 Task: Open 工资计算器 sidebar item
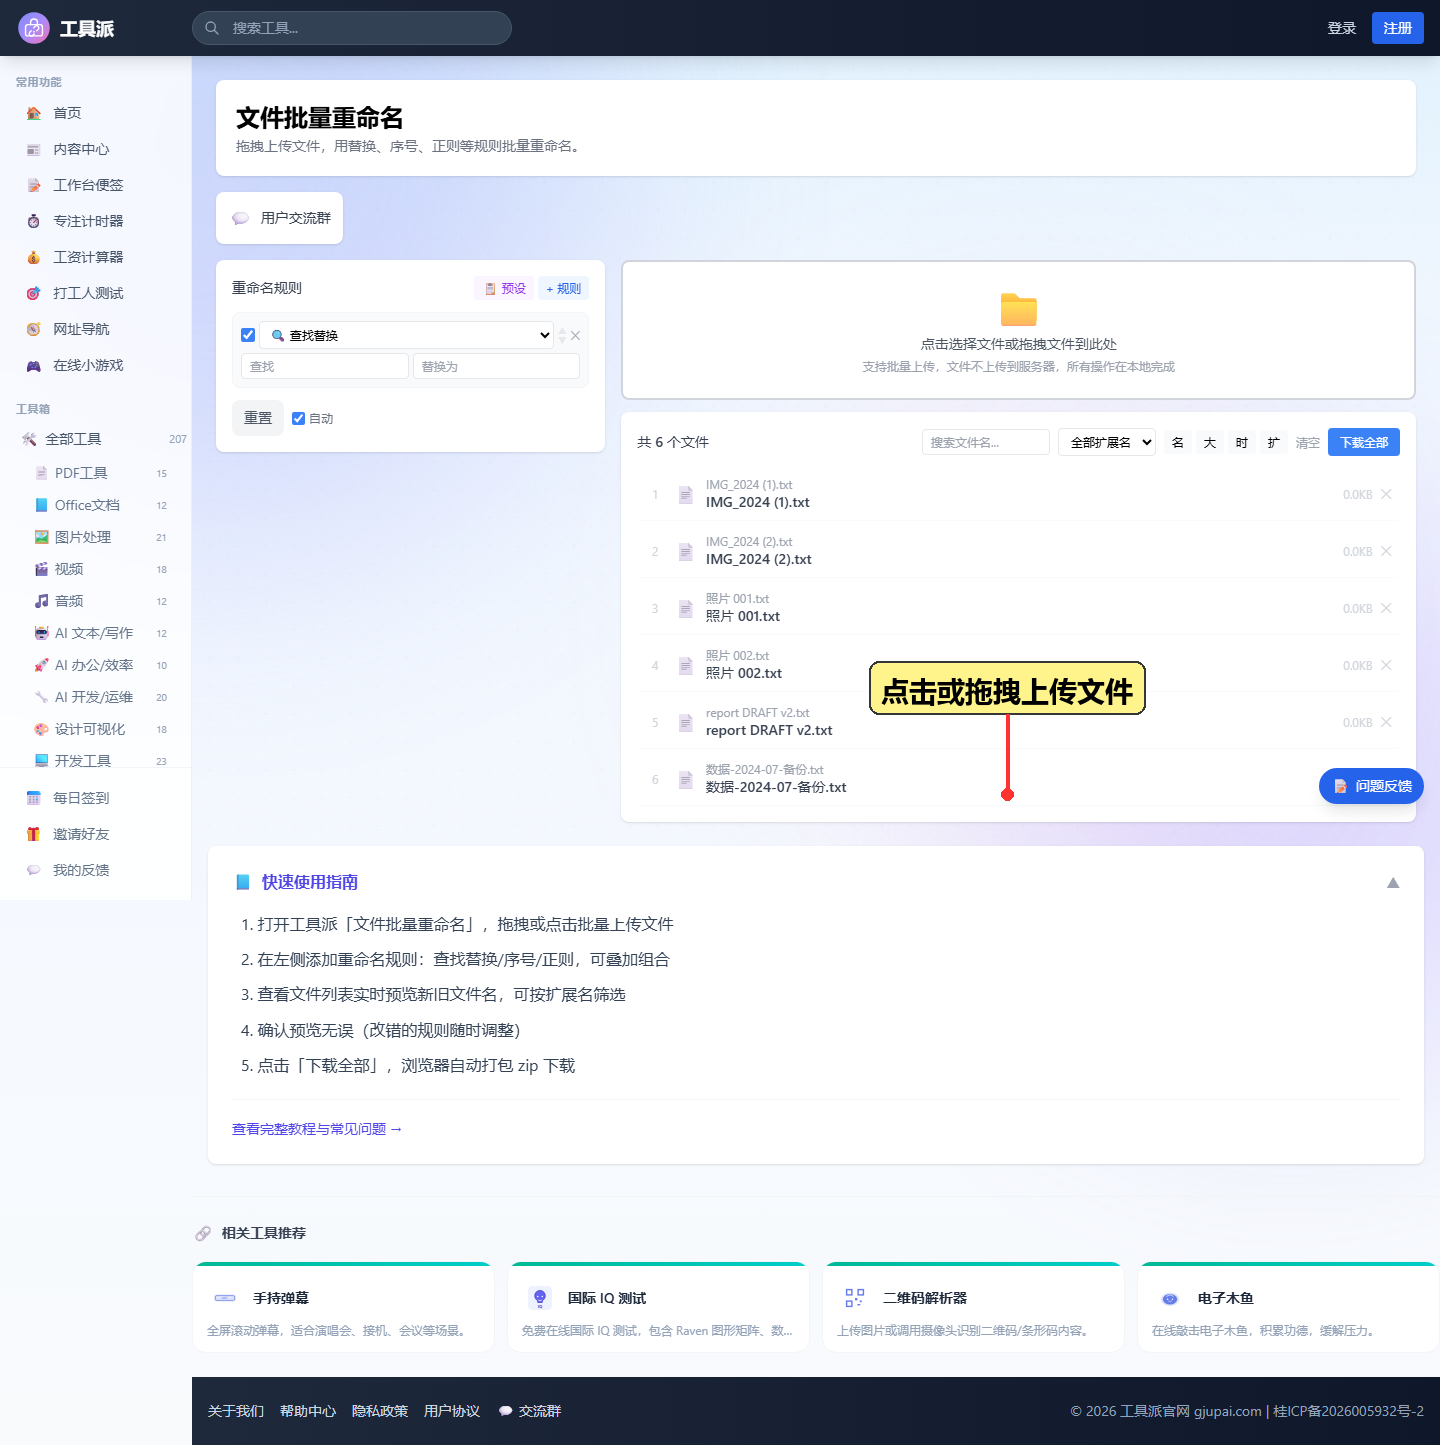coord(95,257)
